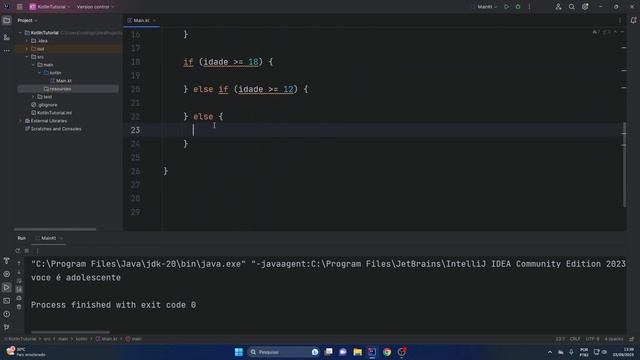
Task: Open Run panel more actions
Action: pos(37,251)
